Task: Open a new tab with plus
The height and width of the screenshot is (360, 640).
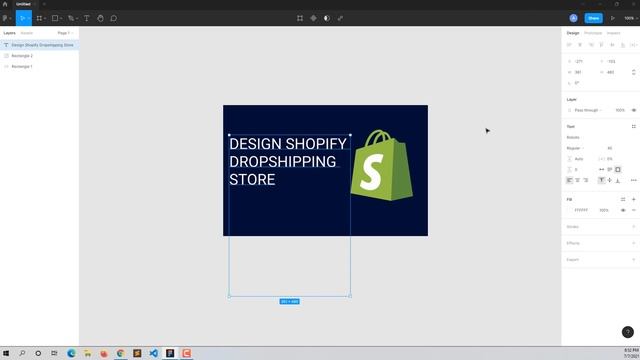Action: point(44,4)
